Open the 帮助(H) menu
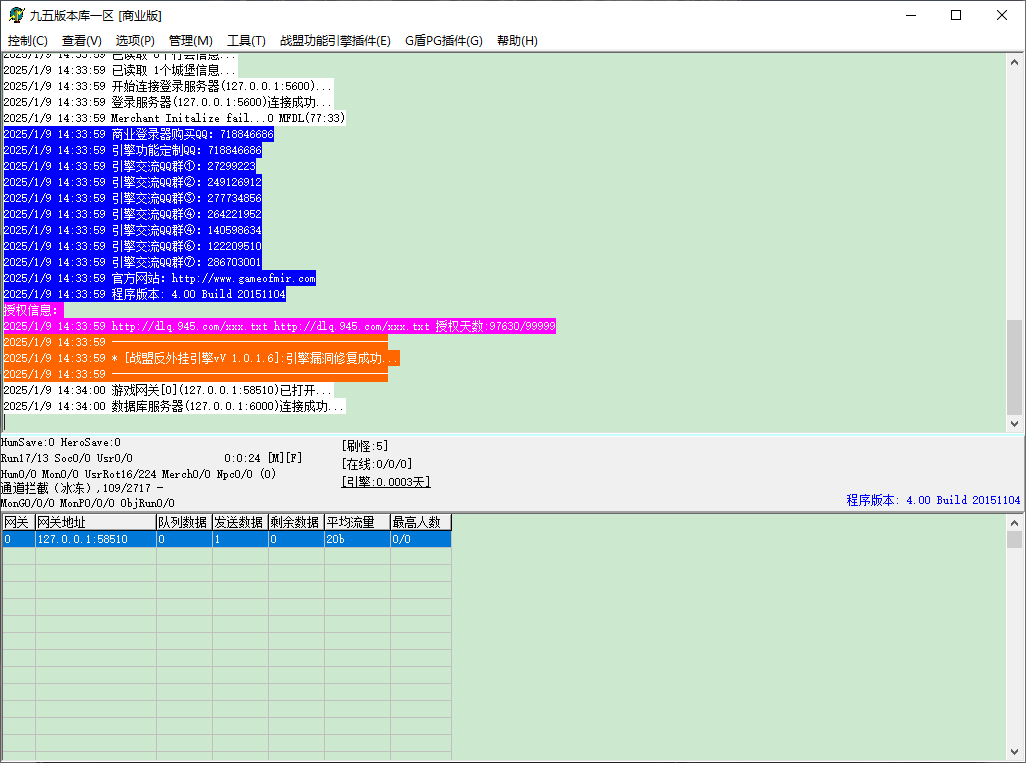This screenshot has width=1026, height=763. coord(517,41)
